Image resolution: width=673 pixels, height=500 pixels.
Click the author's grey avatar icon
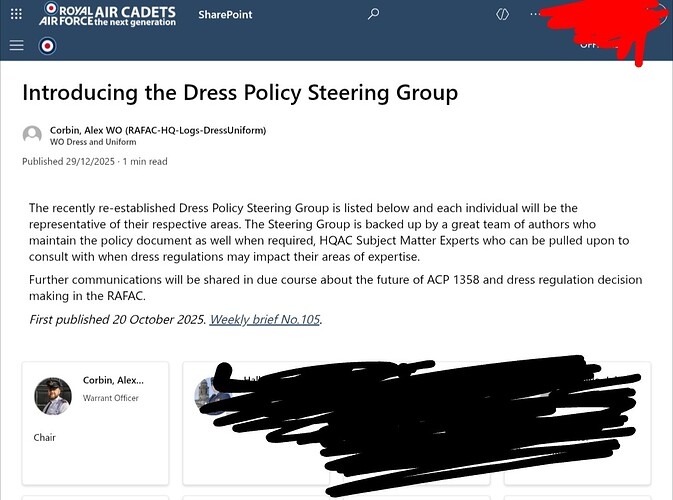pyautogui.click(x=33, y=135)
